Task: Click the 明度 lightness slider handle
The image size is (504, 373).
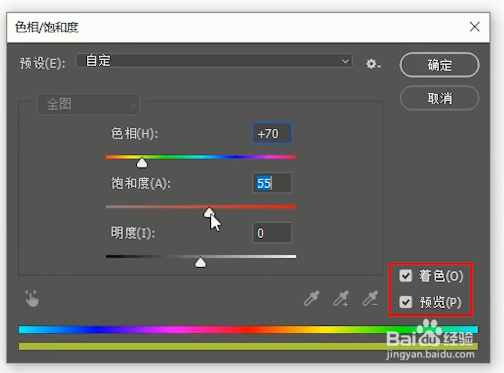Action: [200, 262]
